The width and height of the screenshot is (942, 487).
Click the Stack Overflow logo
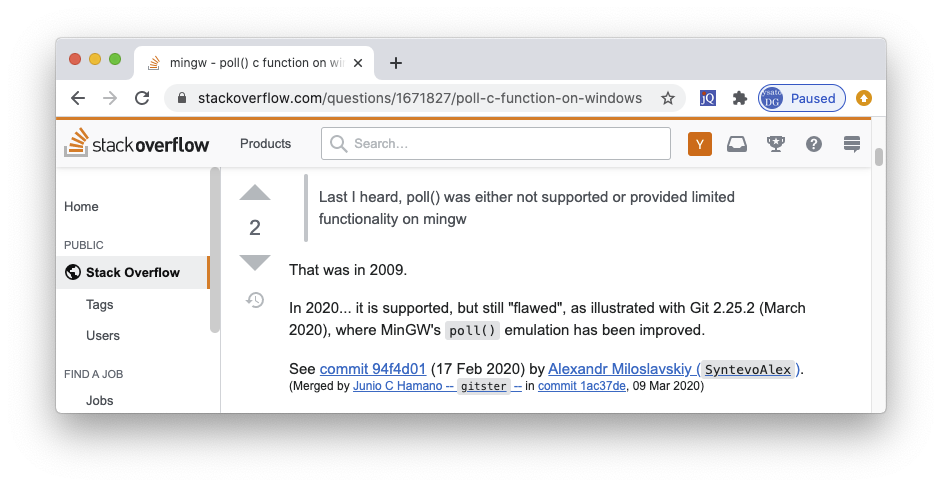[137, 144]
